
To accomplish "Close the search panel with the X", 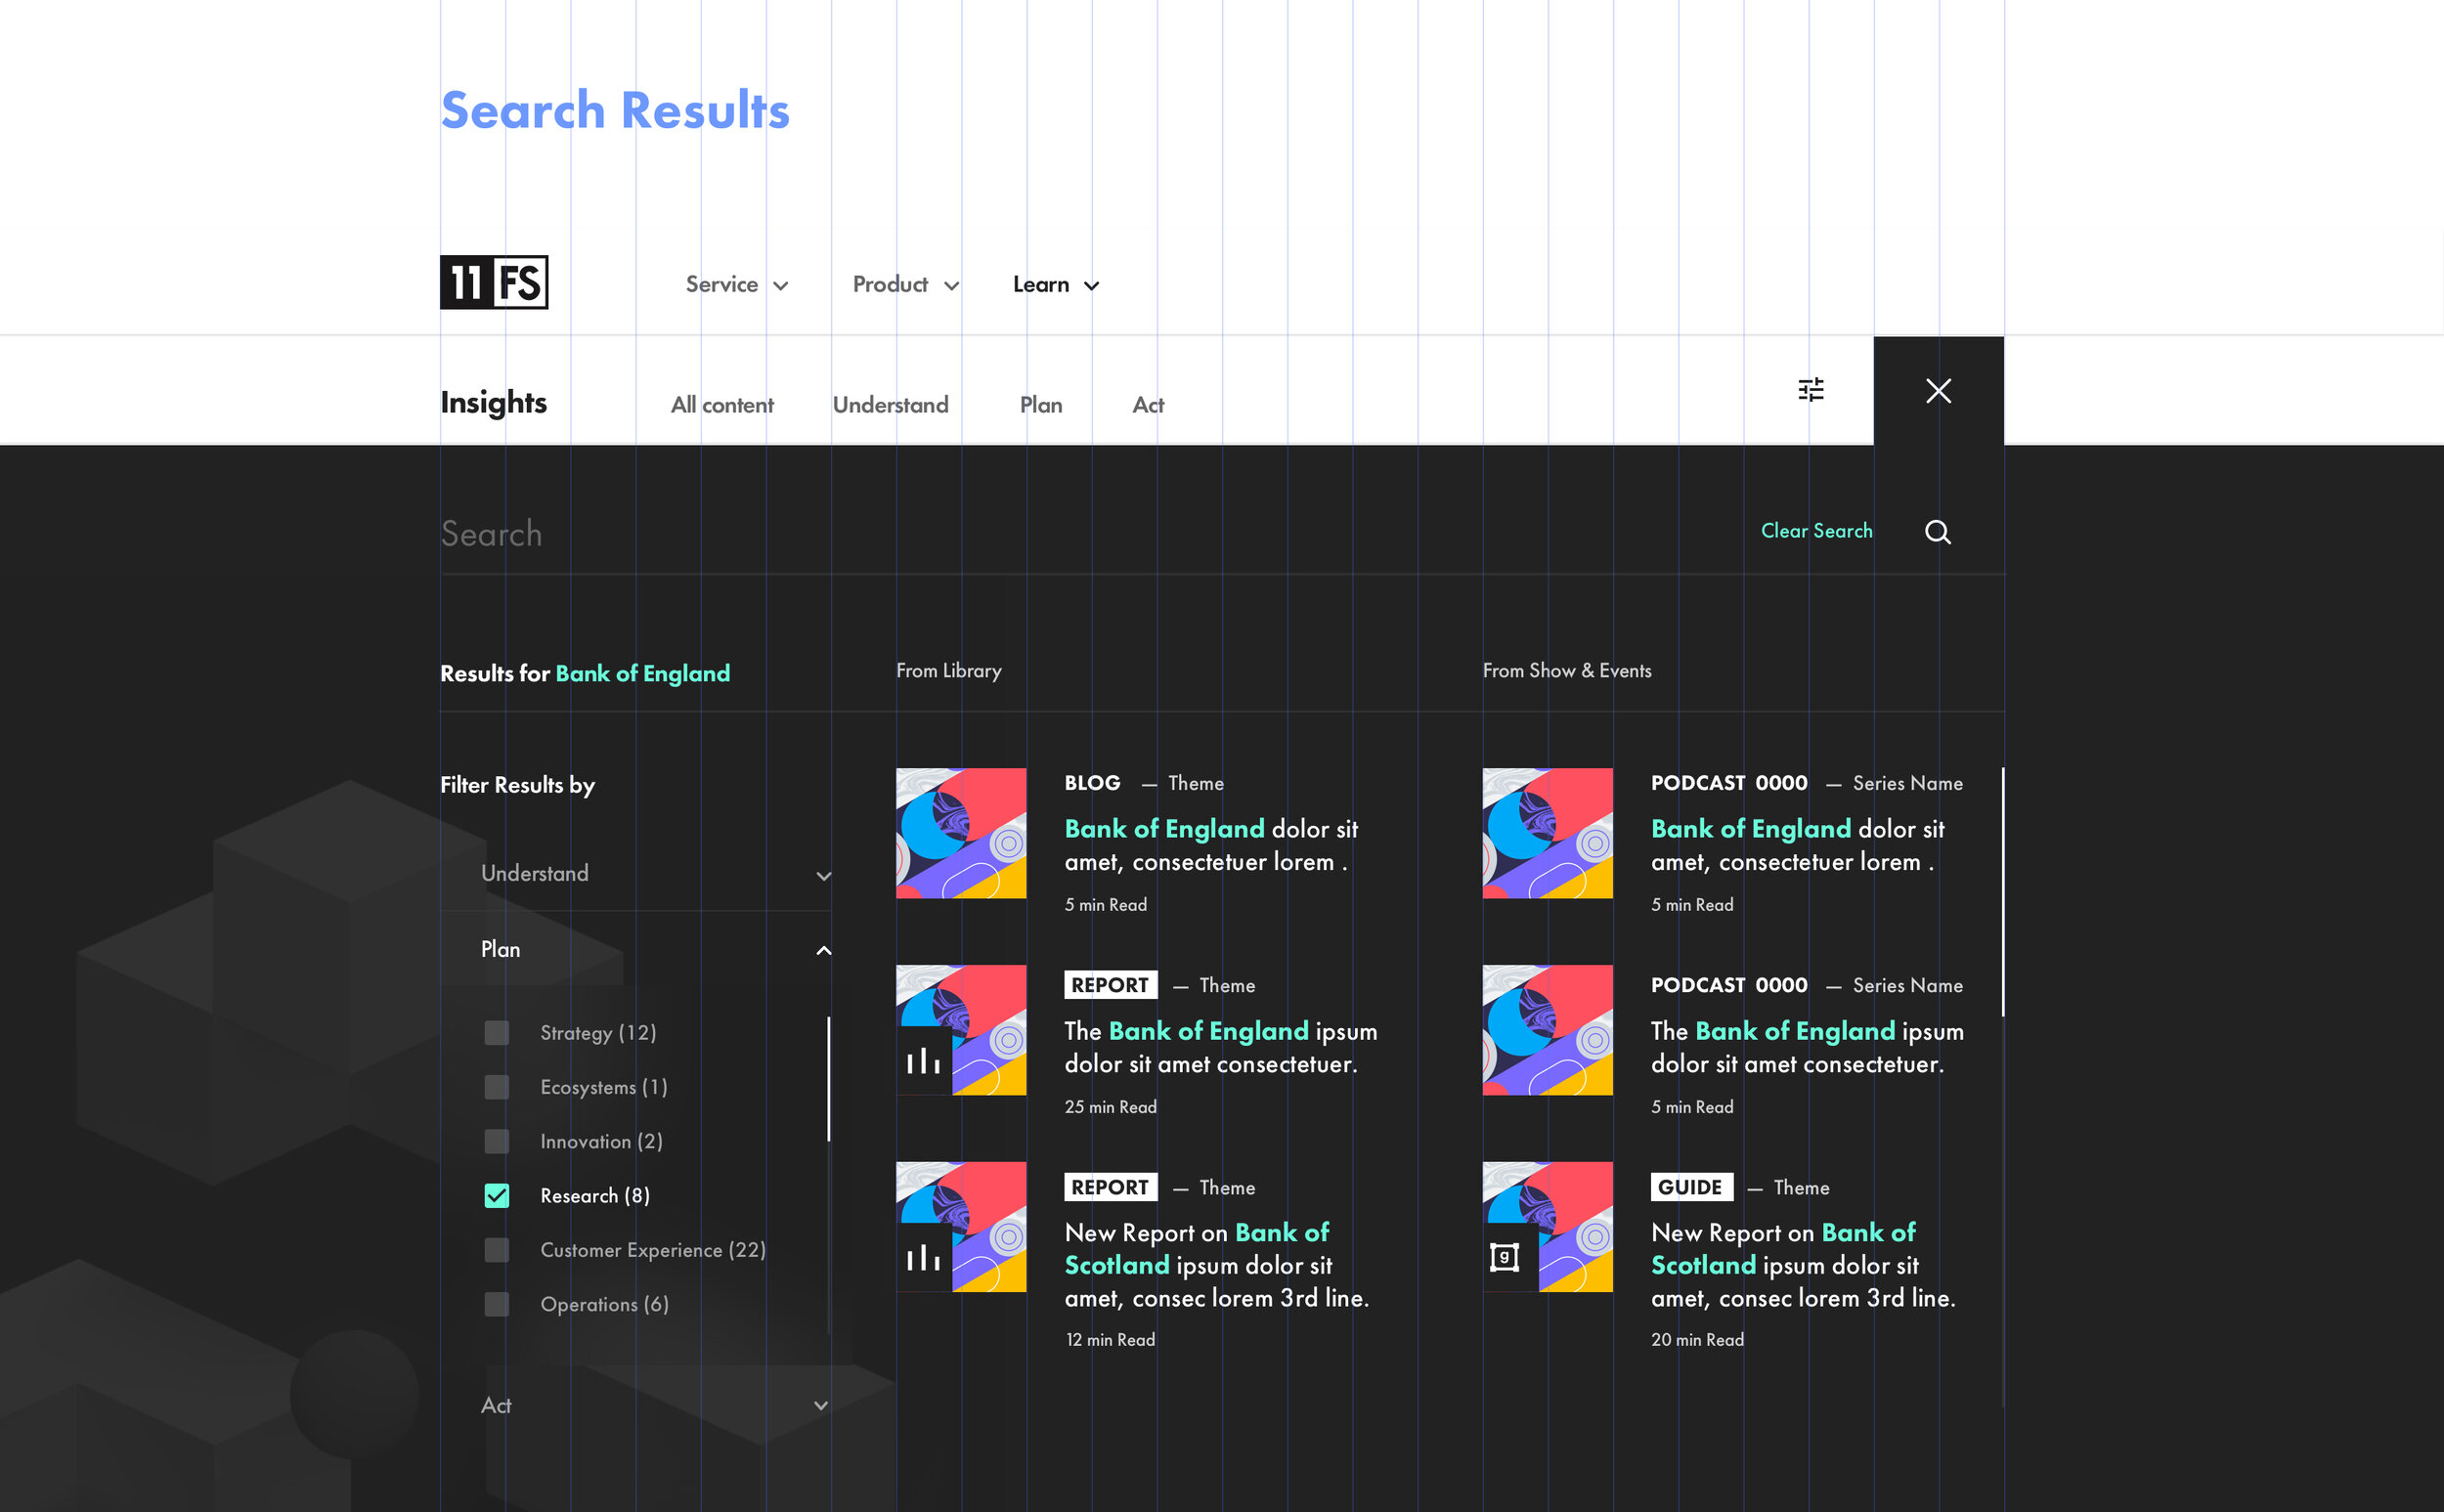I will click(1938, 391).
